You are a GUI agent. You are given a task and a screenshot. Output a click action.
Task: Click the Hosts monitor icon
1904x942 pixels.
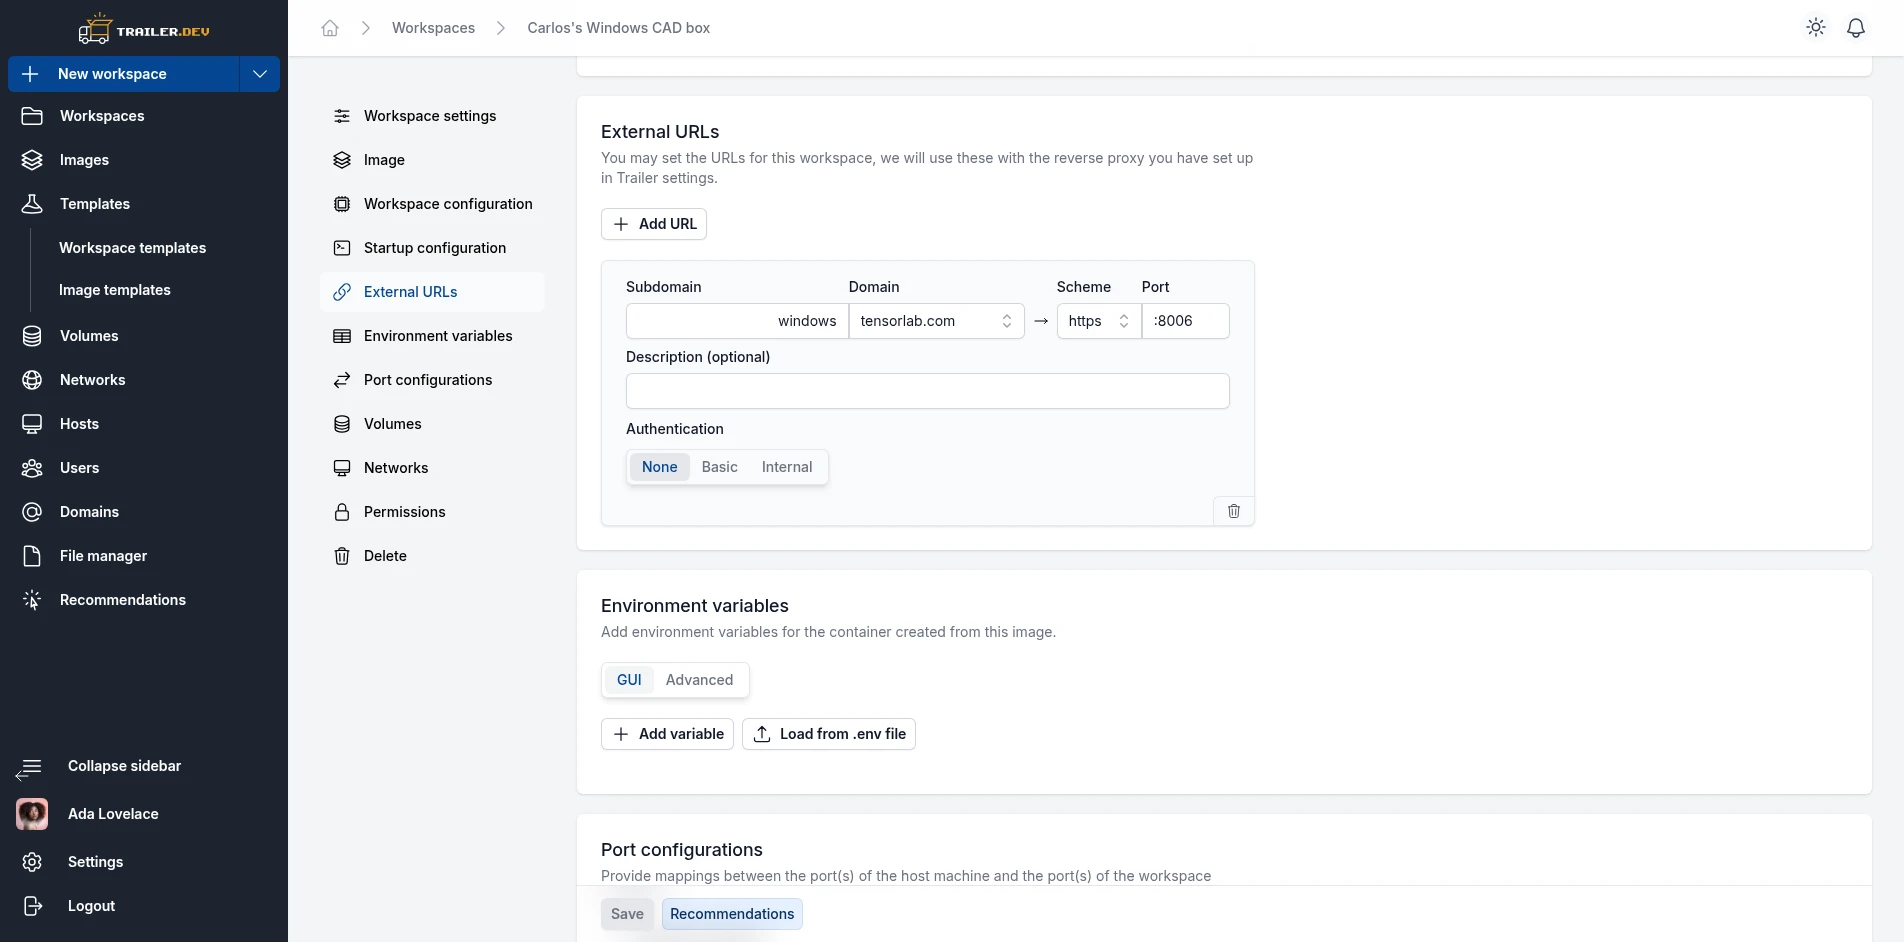pos(32,424)
